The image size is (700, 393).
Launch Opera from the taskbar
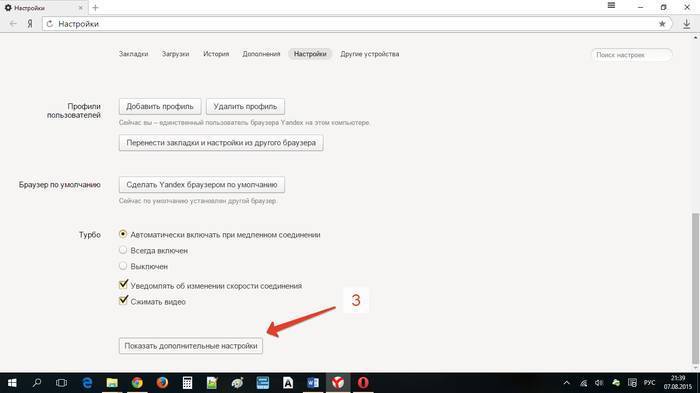(x=363, y=383)
